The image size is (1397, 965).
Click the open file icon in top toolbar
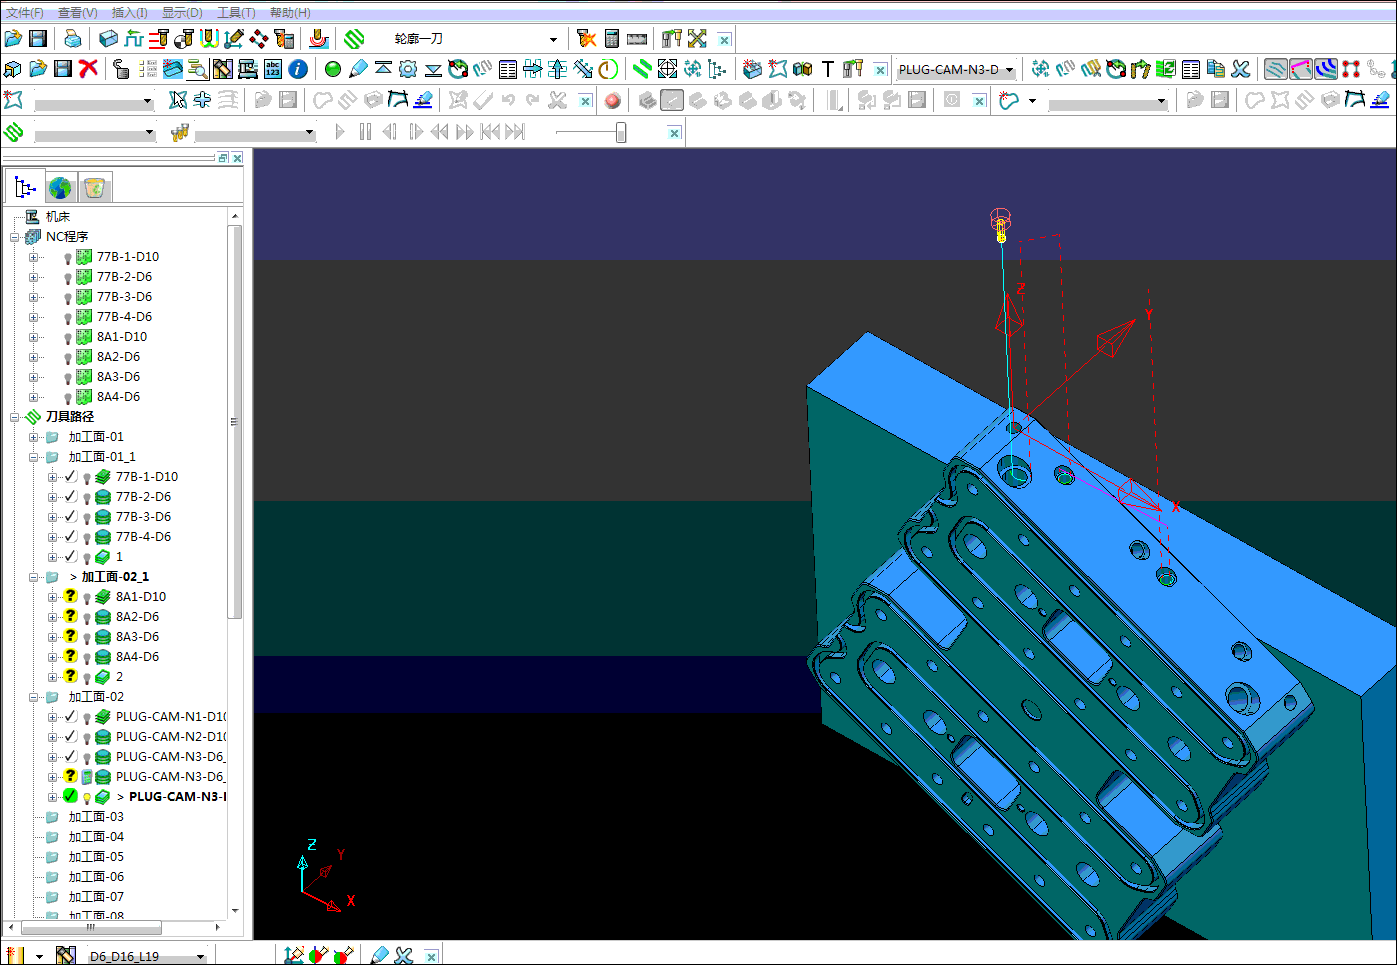tap(13, 38)
